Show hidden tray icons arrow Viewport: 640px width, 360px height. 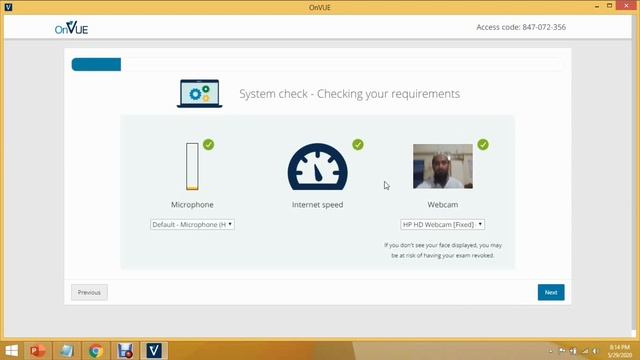pos(551,351)
